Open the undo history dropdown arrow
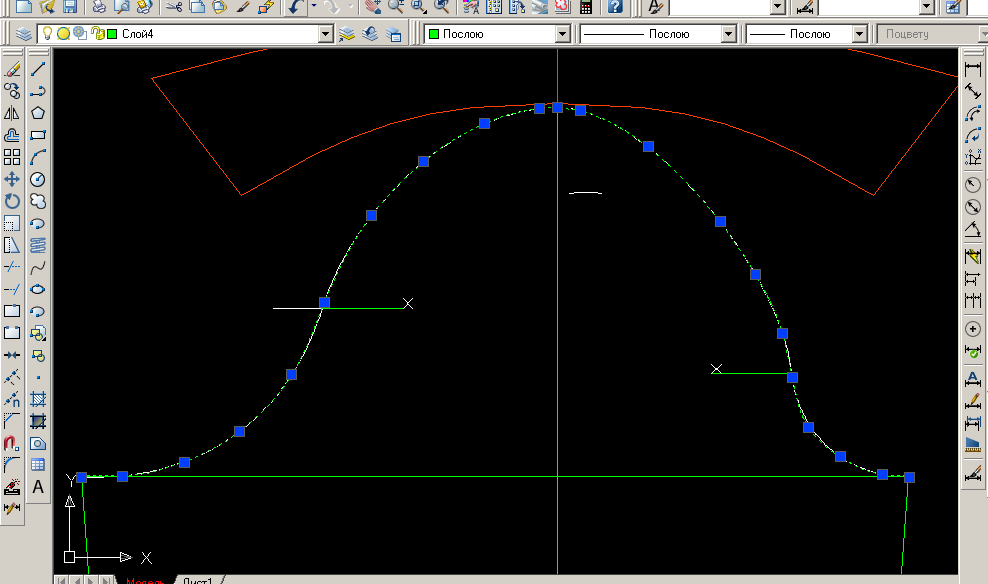Viewport: 988px width, 584px height. pos(314,6)
